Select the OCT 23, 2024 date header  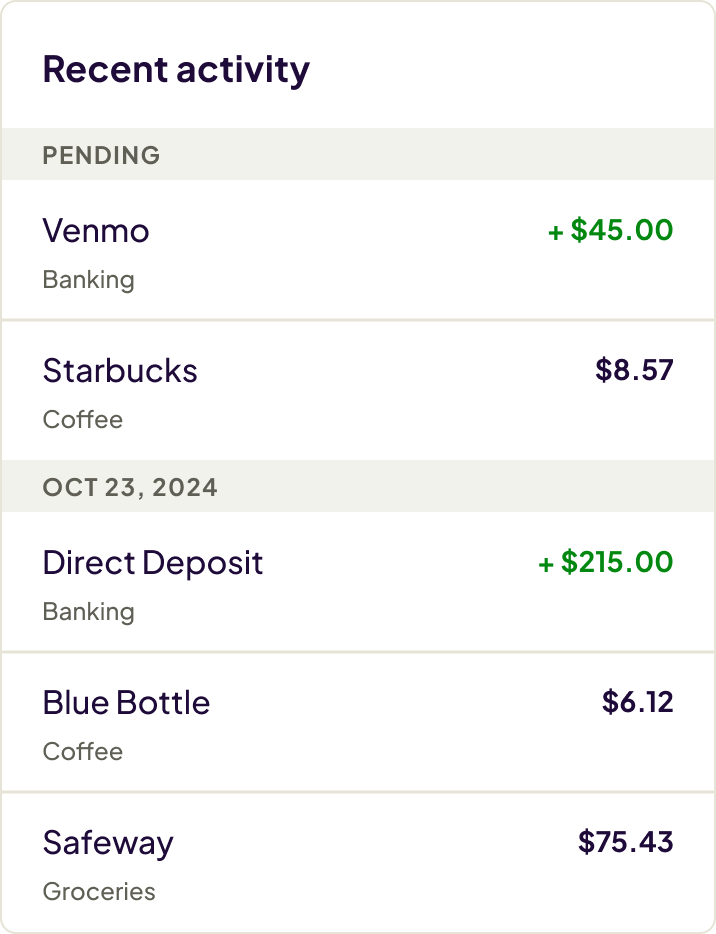pyautogui.click(x=130, y=487)
